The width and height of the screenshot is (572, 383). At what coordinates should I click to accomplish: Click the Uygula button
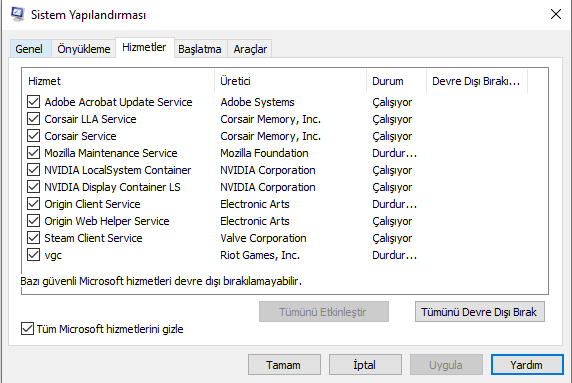pos(446,364)
